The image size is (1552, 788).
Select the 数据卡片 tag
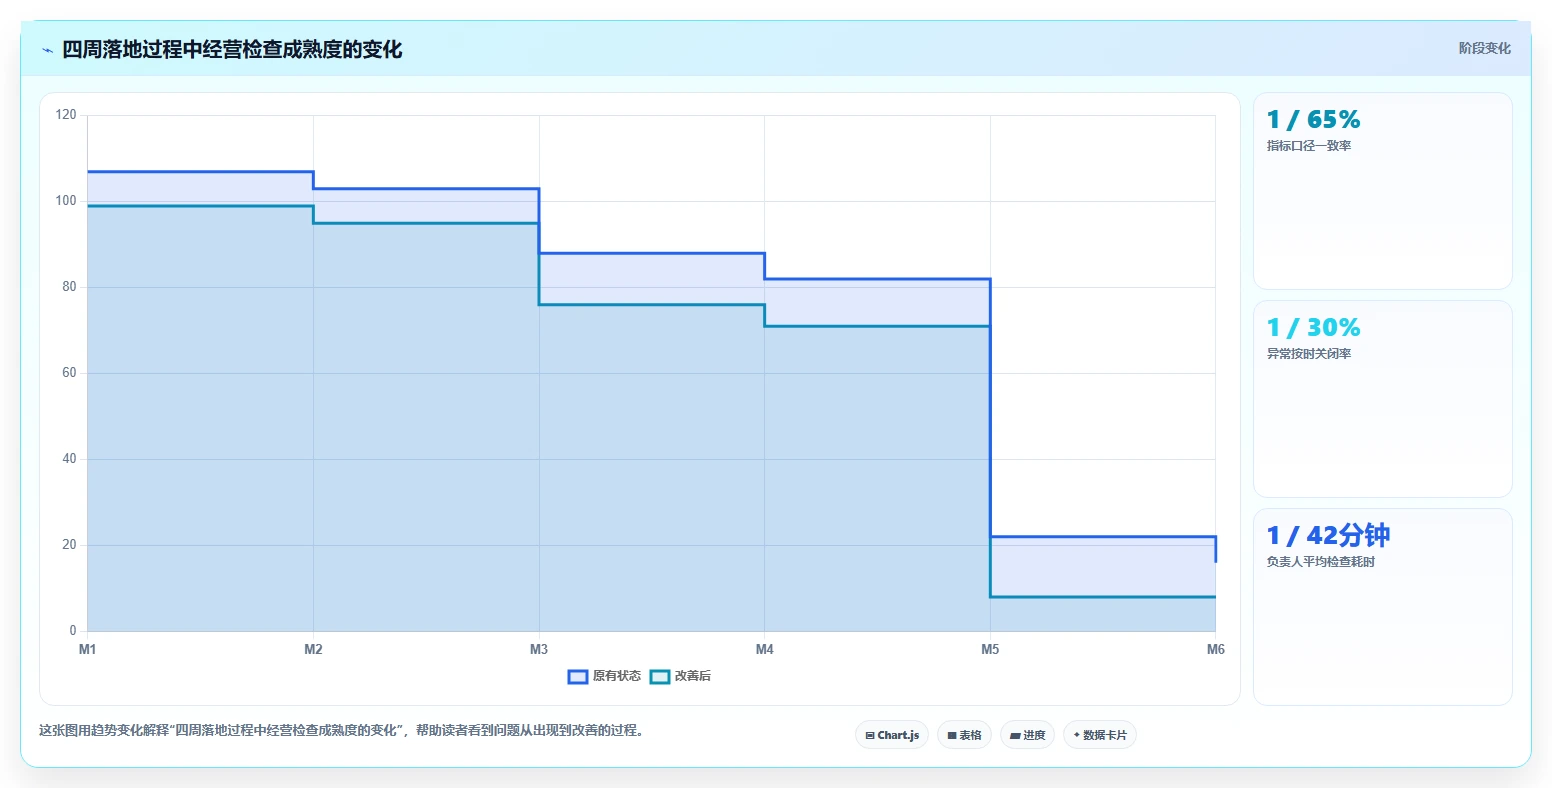(1100, 735)
